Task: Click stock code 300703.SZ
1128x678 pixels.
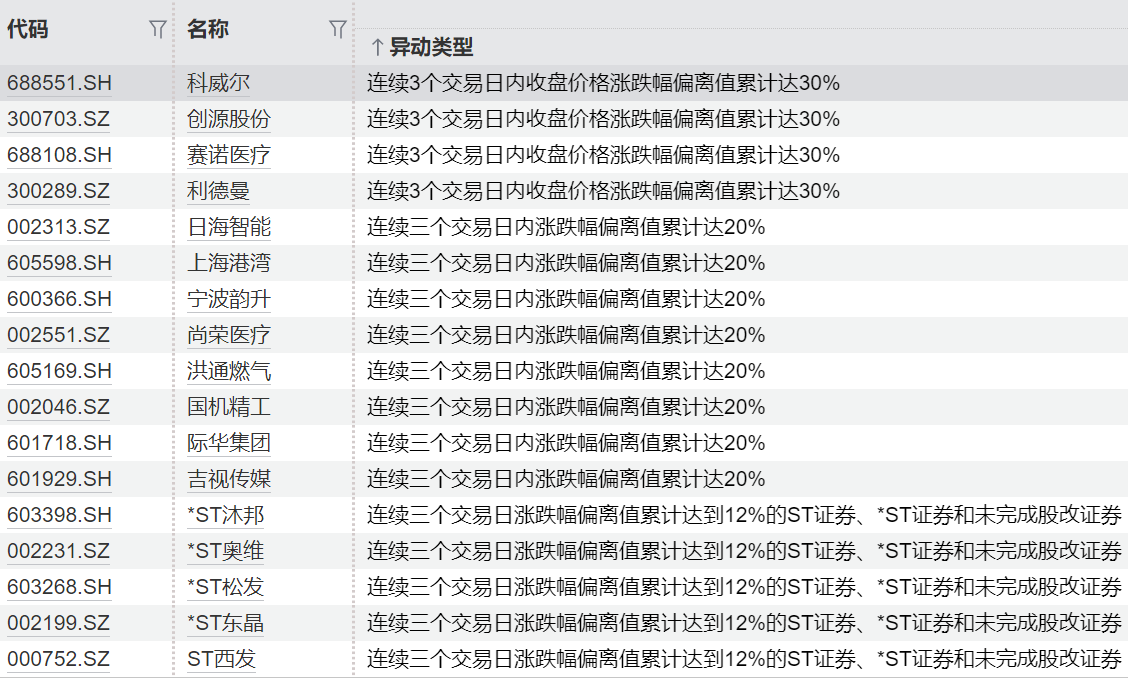Action: (x=58, y=119)
